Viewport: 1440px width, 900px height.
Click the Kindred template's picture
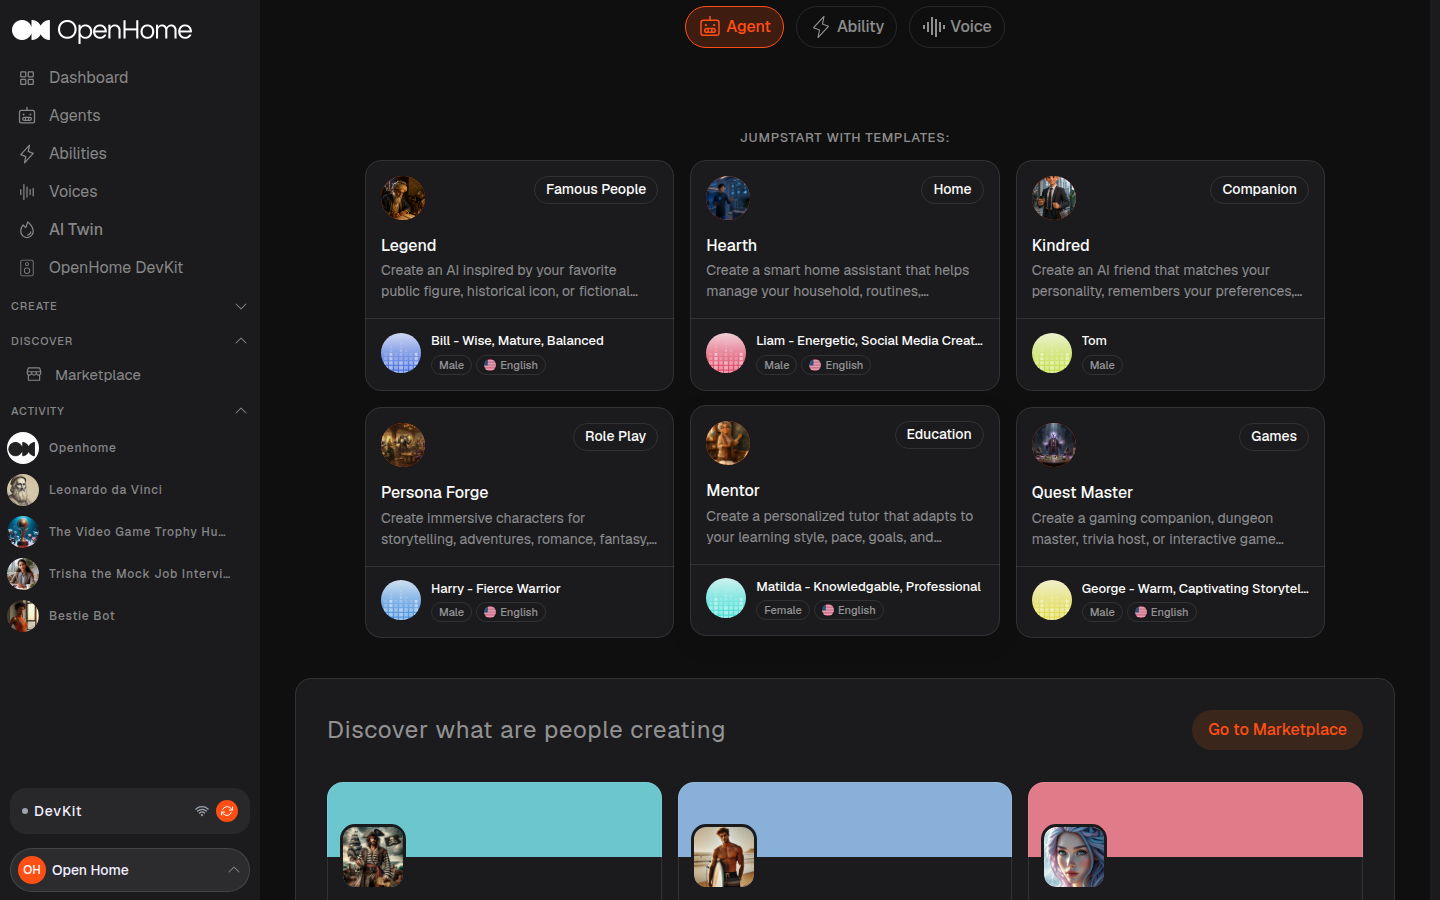[x=1054, y=198]
